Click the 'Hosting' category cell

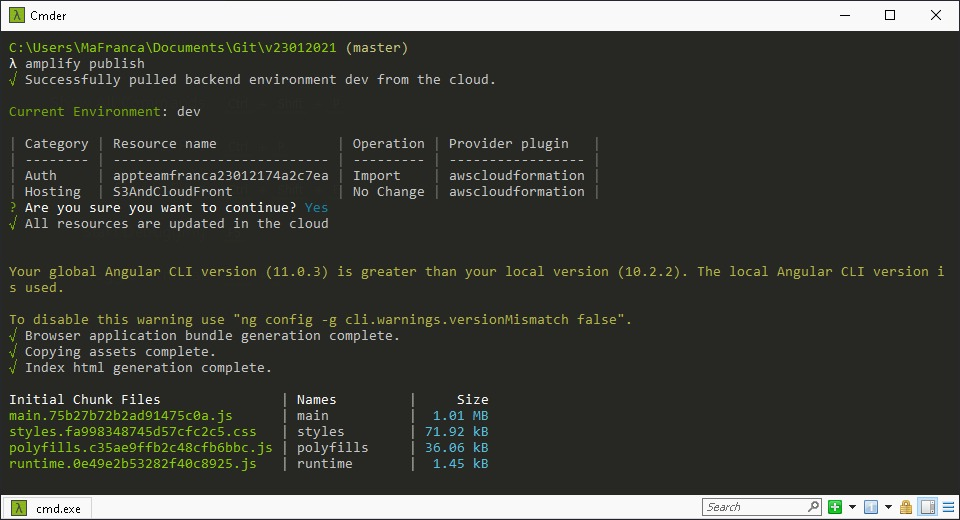(x=53, y=192)
